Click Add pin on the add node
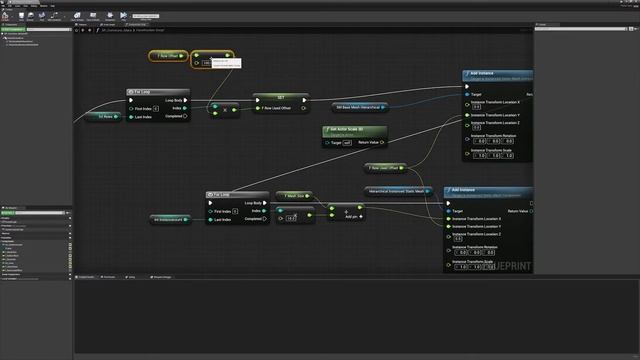640x360 pixels. pos(353,217)
